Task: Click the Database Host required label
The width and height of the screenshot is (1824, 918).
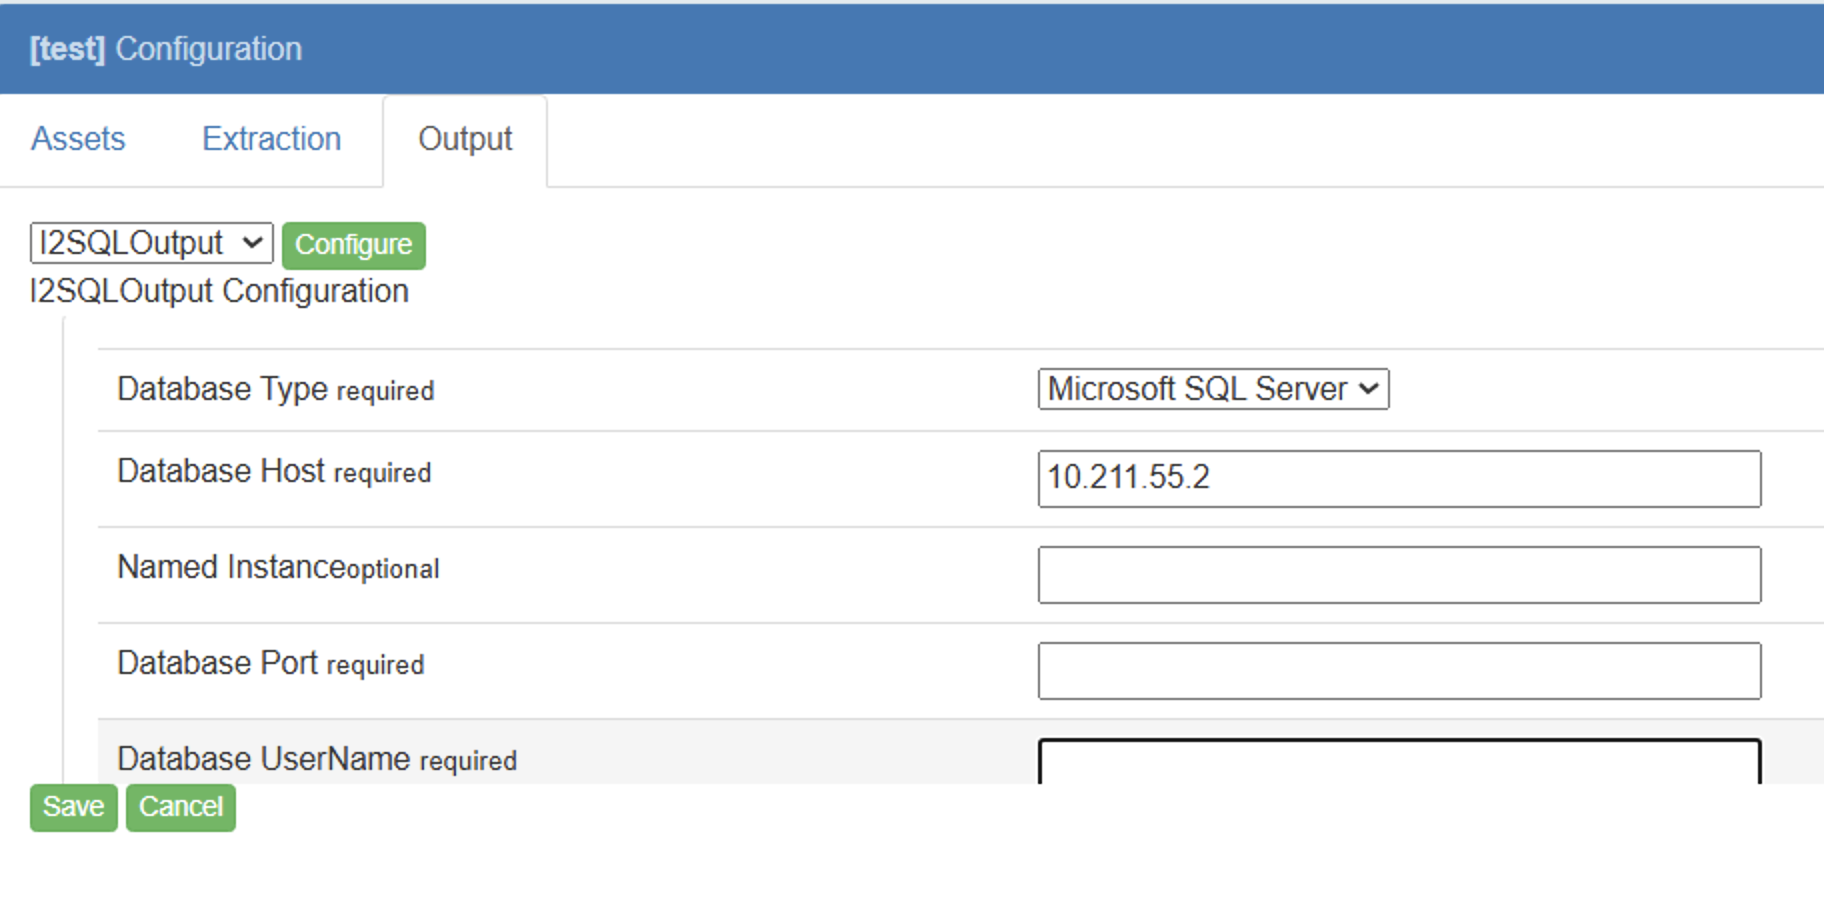Action: coord(274,471)
